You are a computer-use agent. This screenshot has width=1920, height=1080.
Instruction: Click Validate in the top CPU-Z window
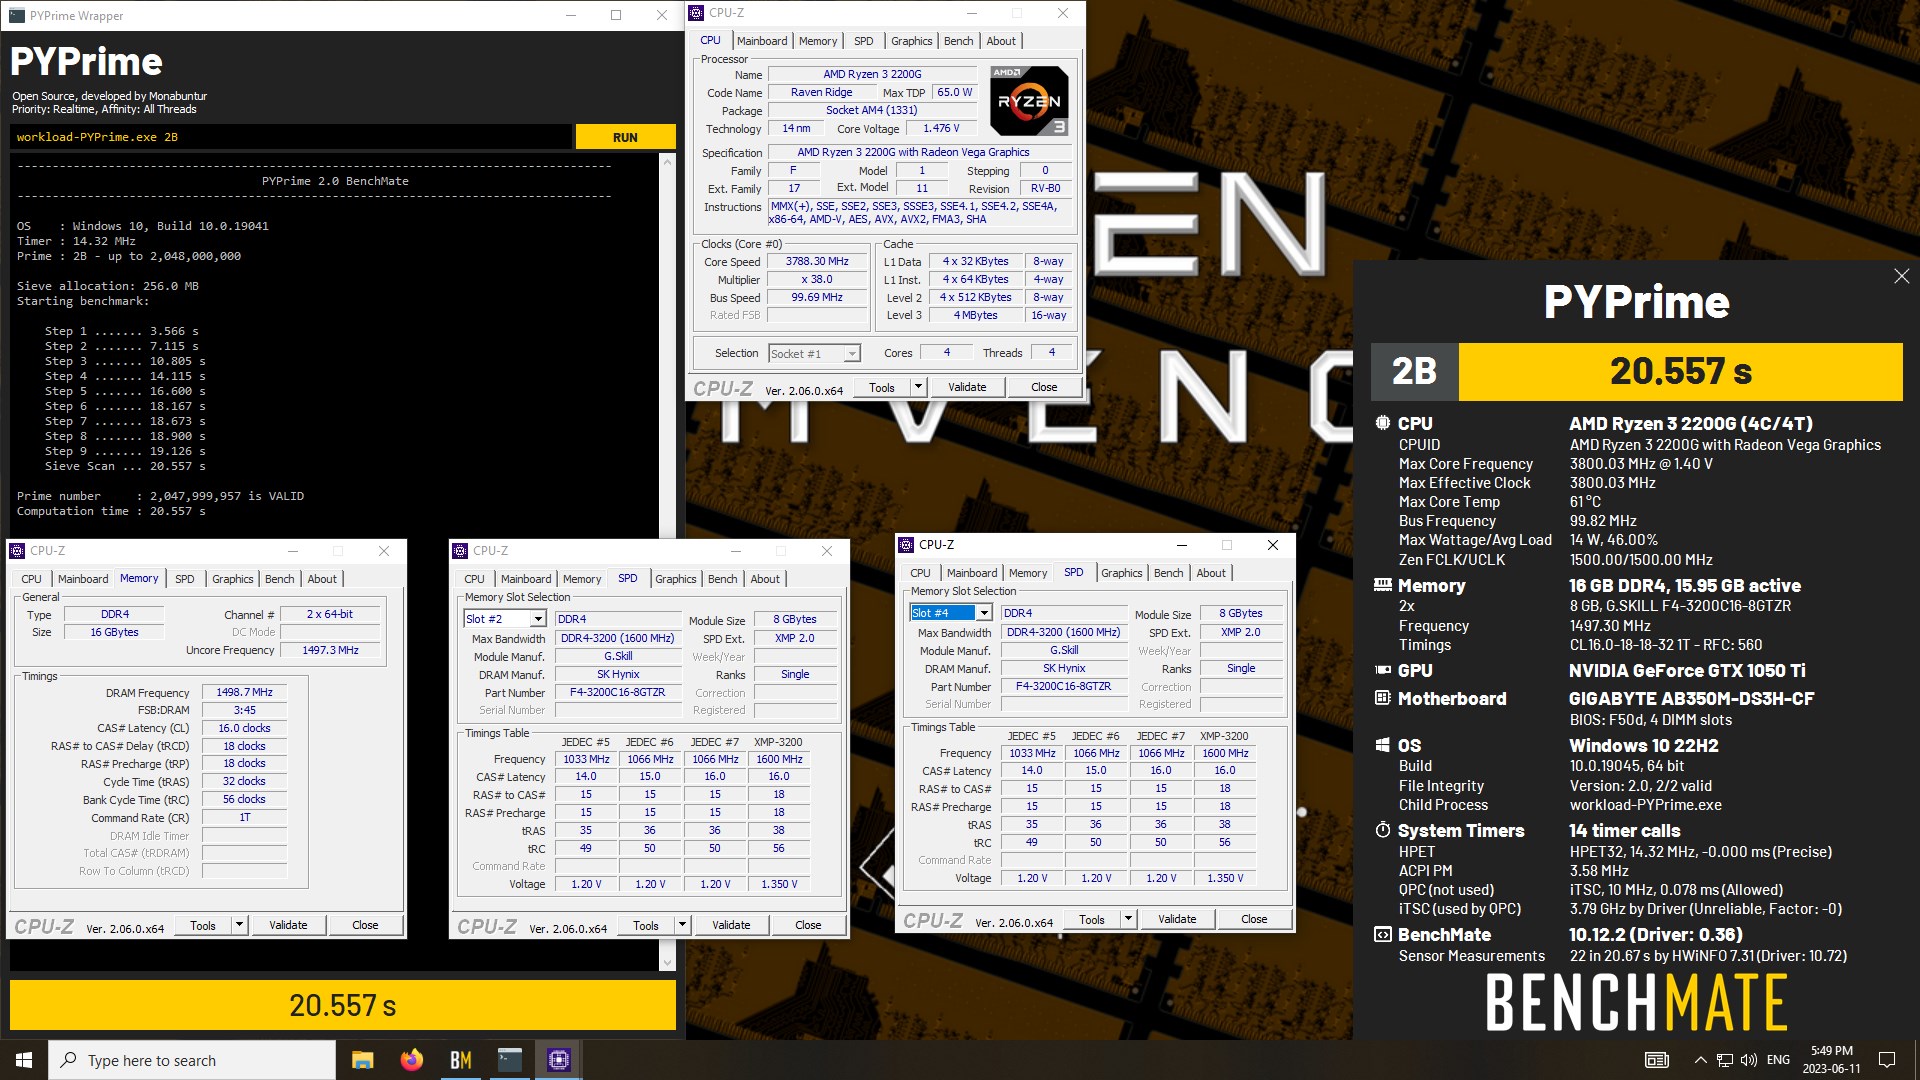coord(967,387)
